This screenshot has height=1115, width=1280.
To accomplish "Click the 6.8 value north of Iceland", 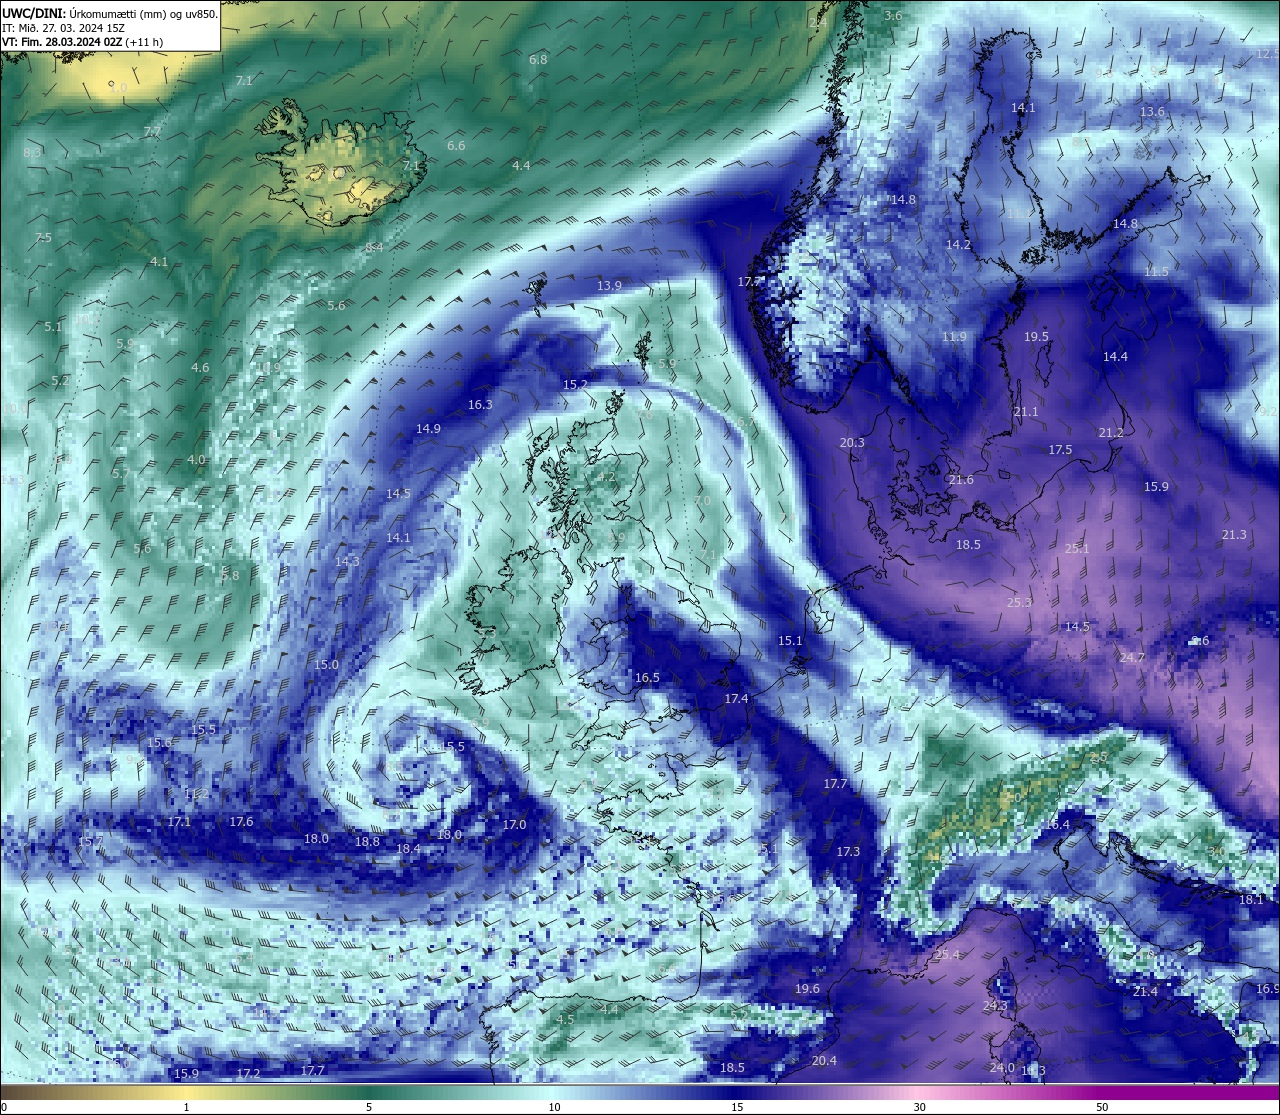I will 538,59.
